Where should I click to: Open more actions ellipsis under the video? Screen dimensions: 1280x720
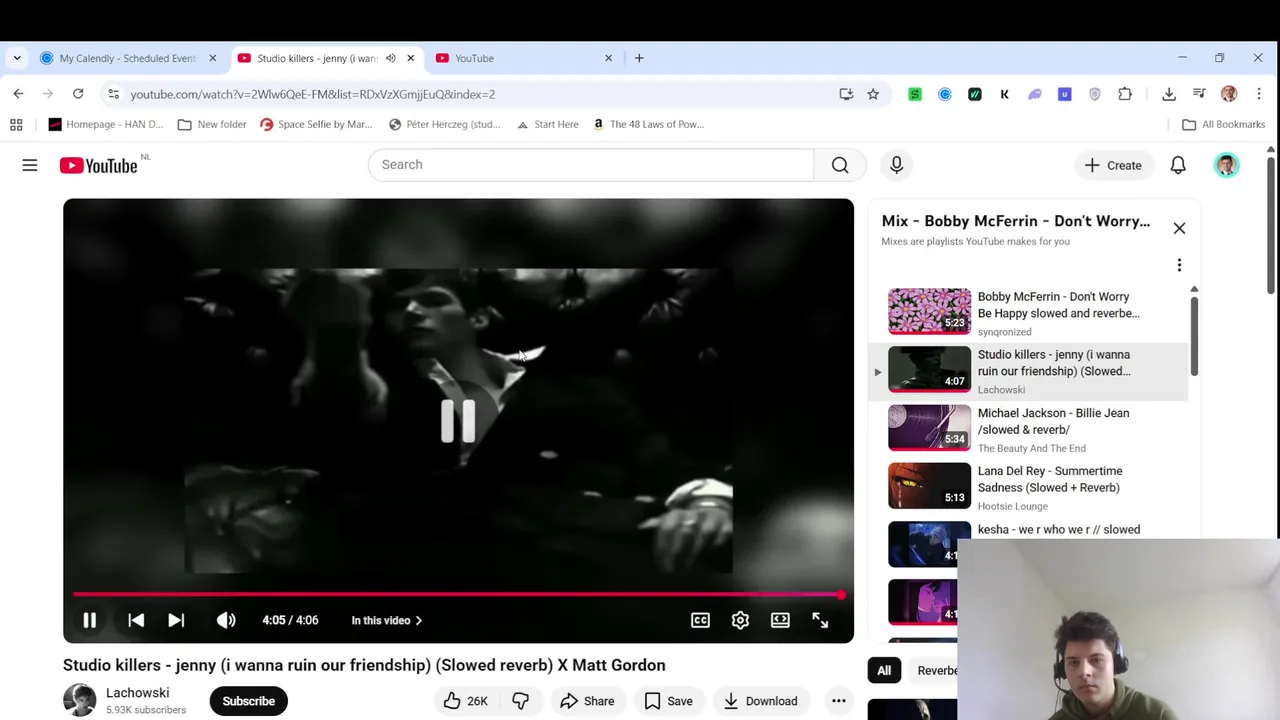839,701
